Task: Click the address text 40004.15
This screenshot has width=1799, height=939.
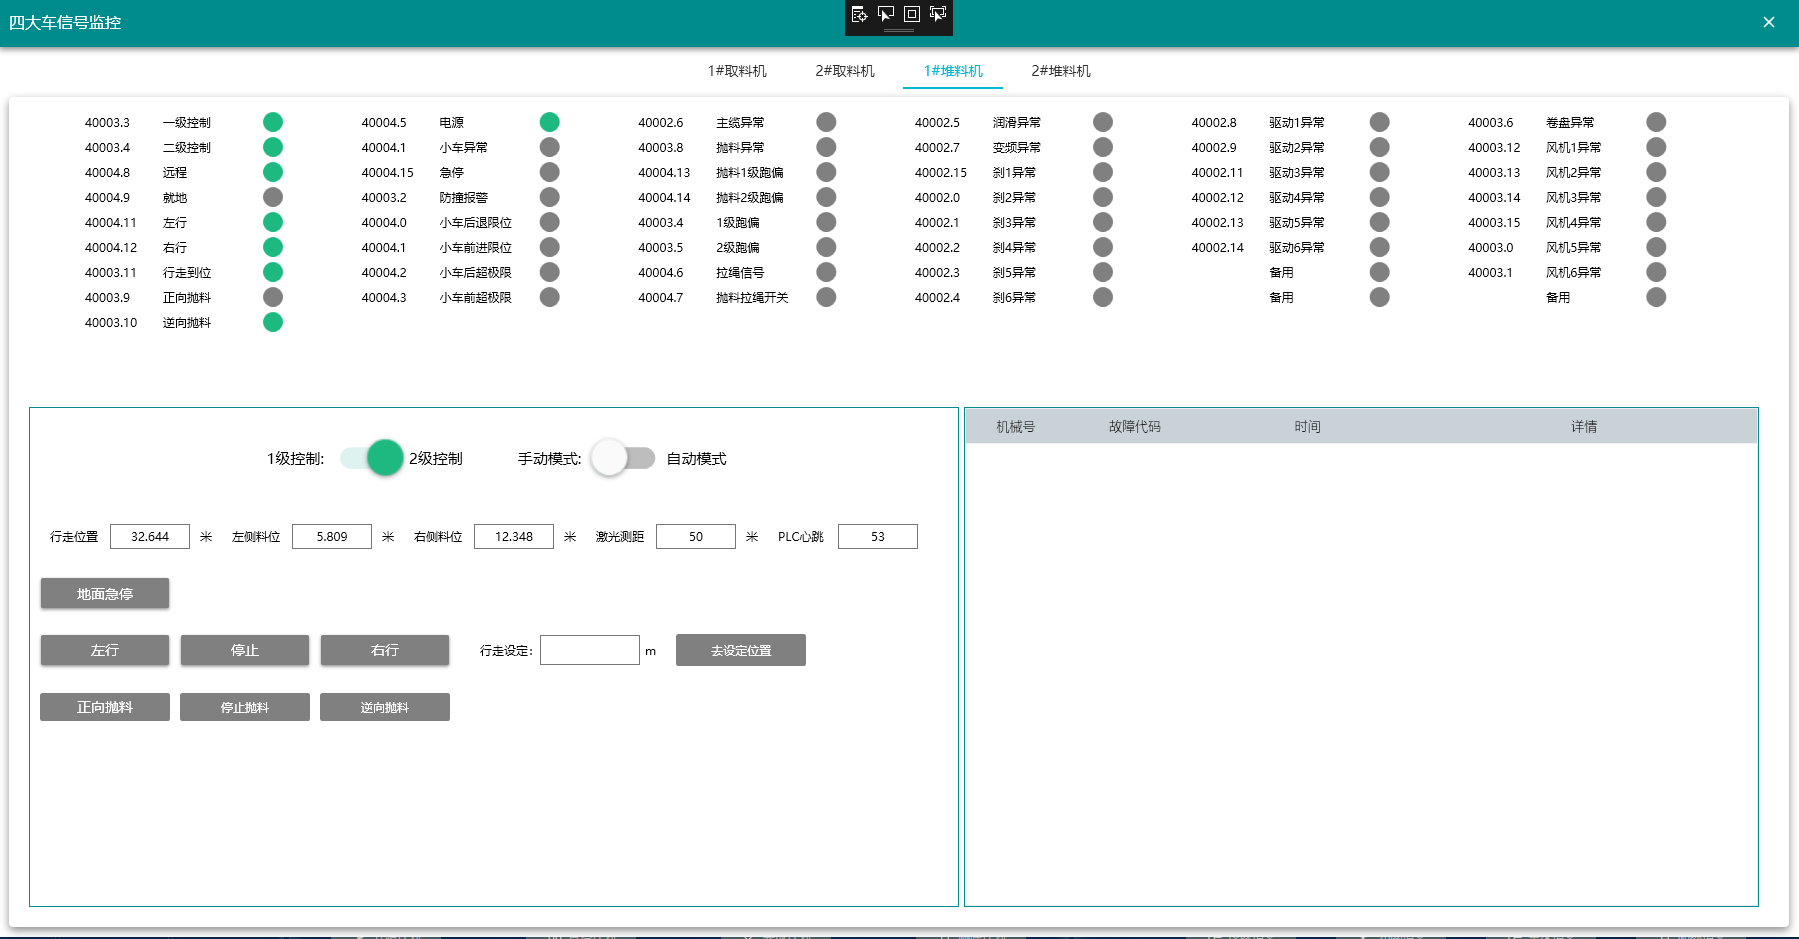Action: (x=387, y=172)
